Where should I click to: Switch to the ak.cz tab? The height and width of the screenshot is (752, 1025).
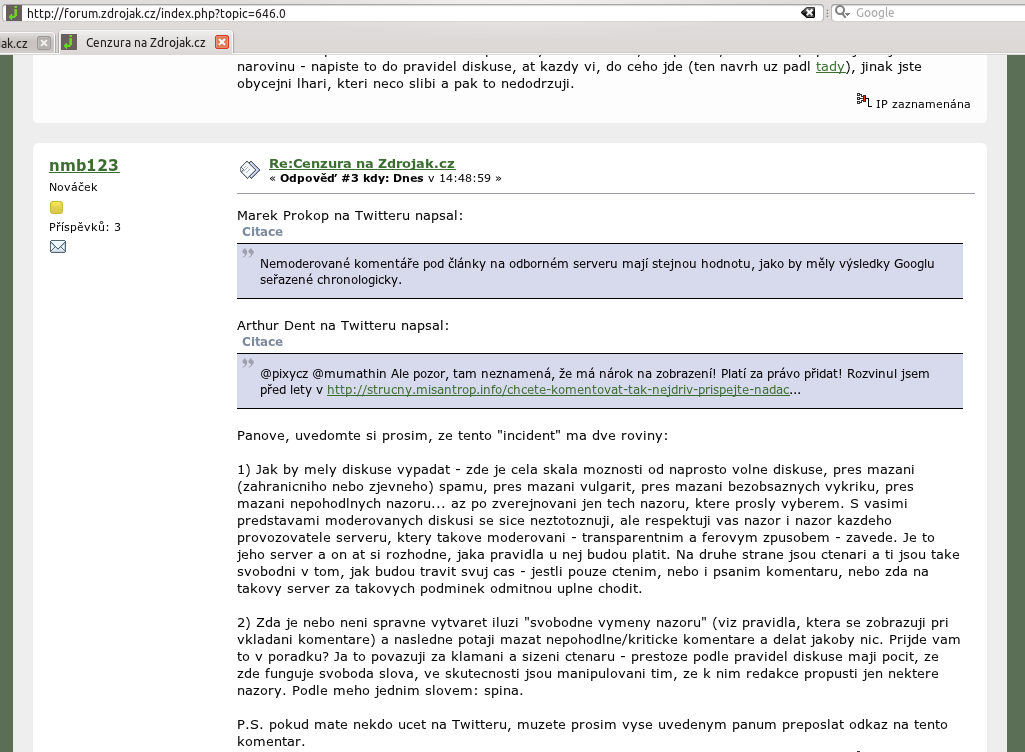click(x=14, y=43)
